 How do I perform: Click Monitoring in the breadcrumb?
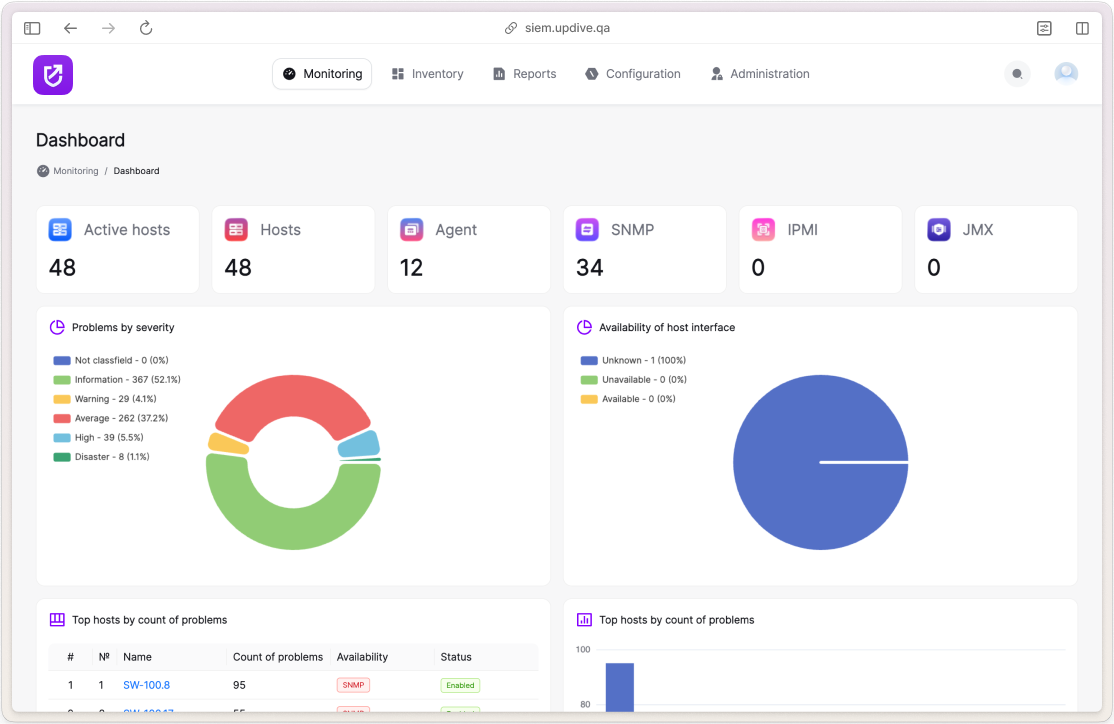coord(75,171)
